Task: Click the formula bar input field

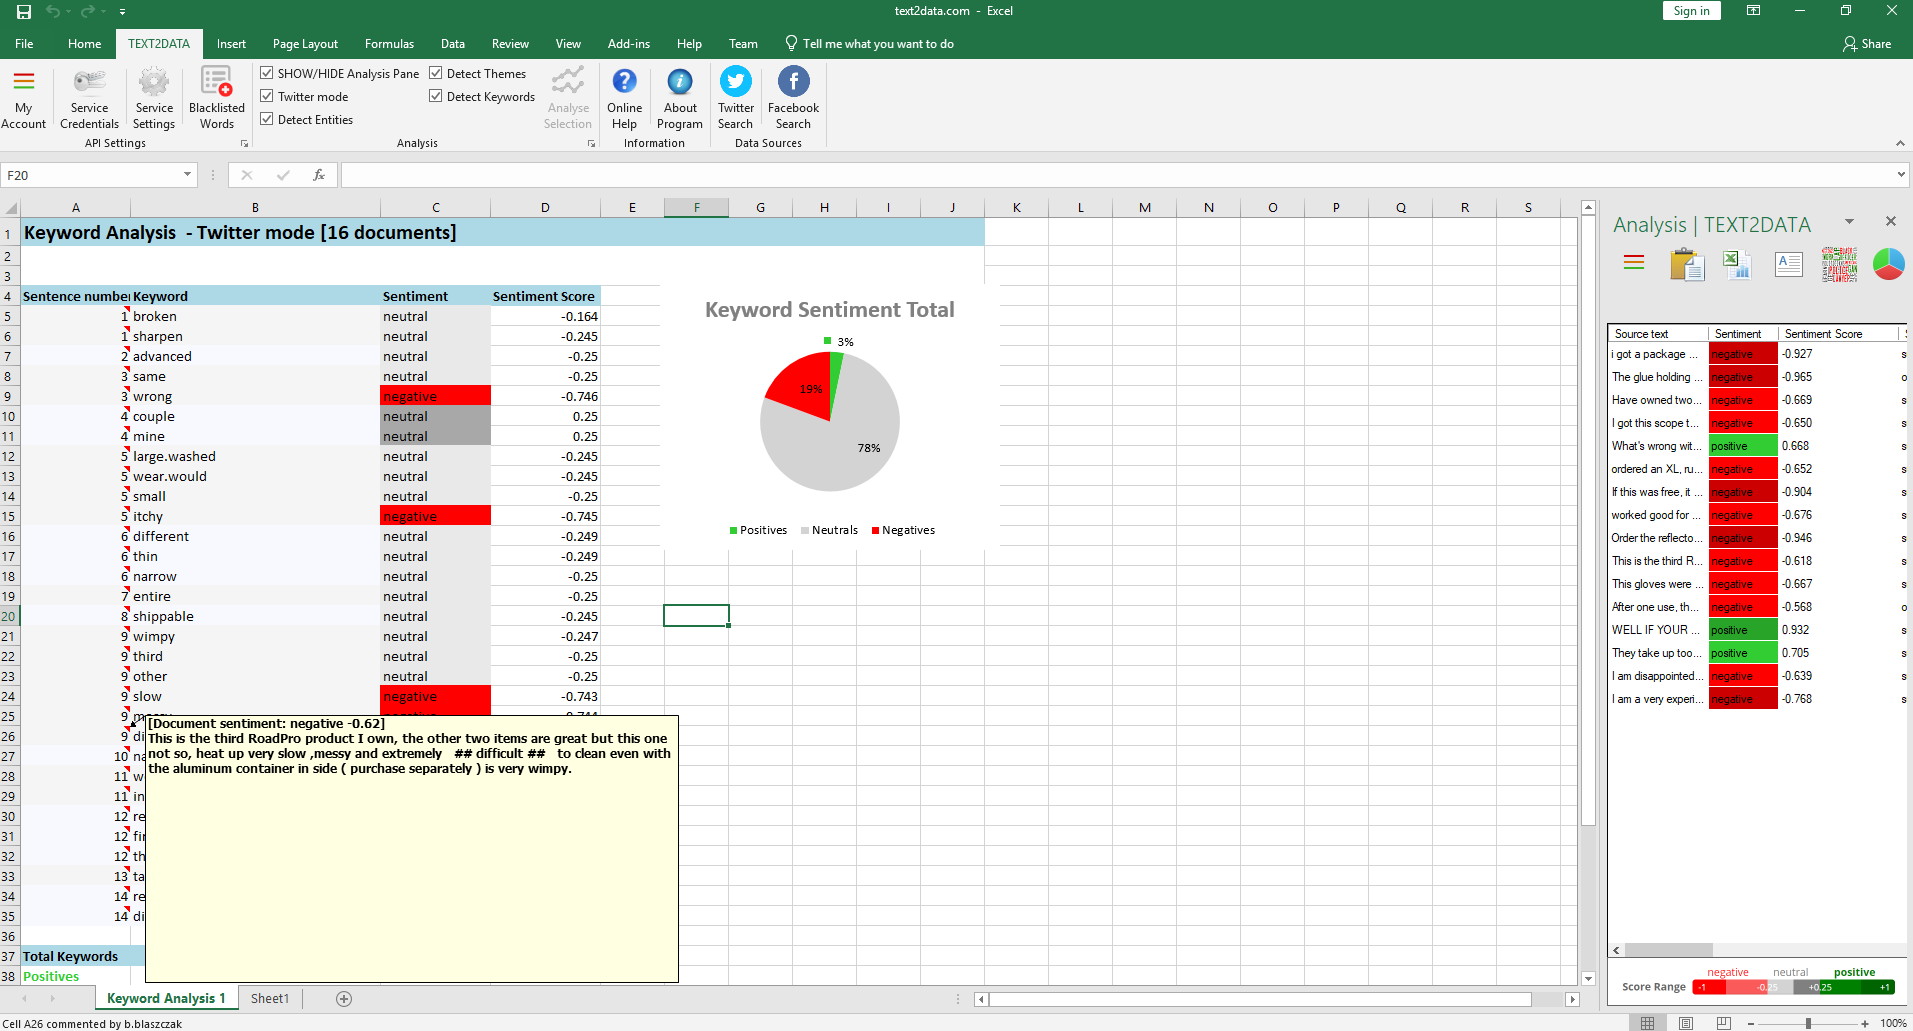Action: pyautogui.click(x=1117, y=175)
